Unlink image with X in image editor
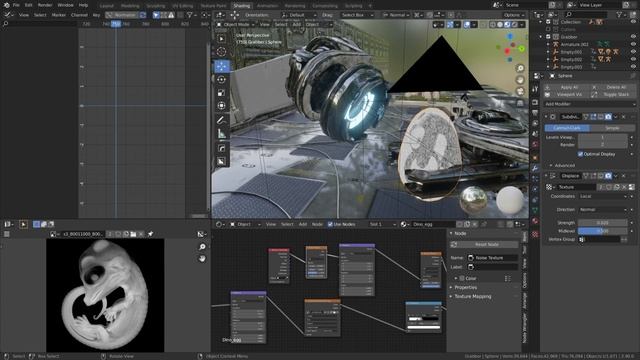Viewport: 640px width, 360px height. (x=141, y=234)
